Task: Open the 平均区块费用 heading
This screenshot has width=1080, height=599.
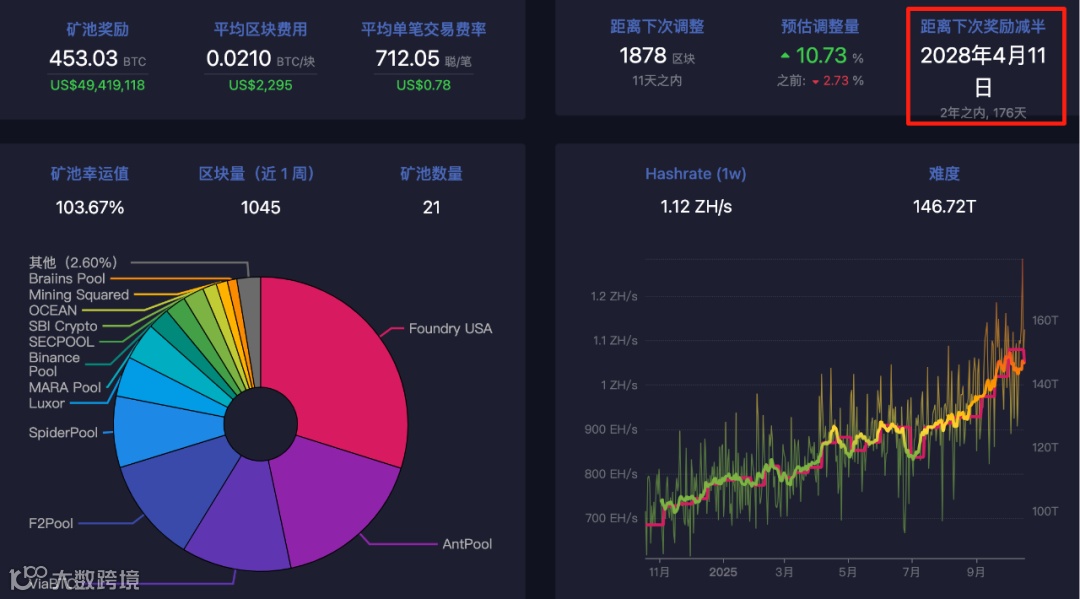Action: [x=260, y=29]
